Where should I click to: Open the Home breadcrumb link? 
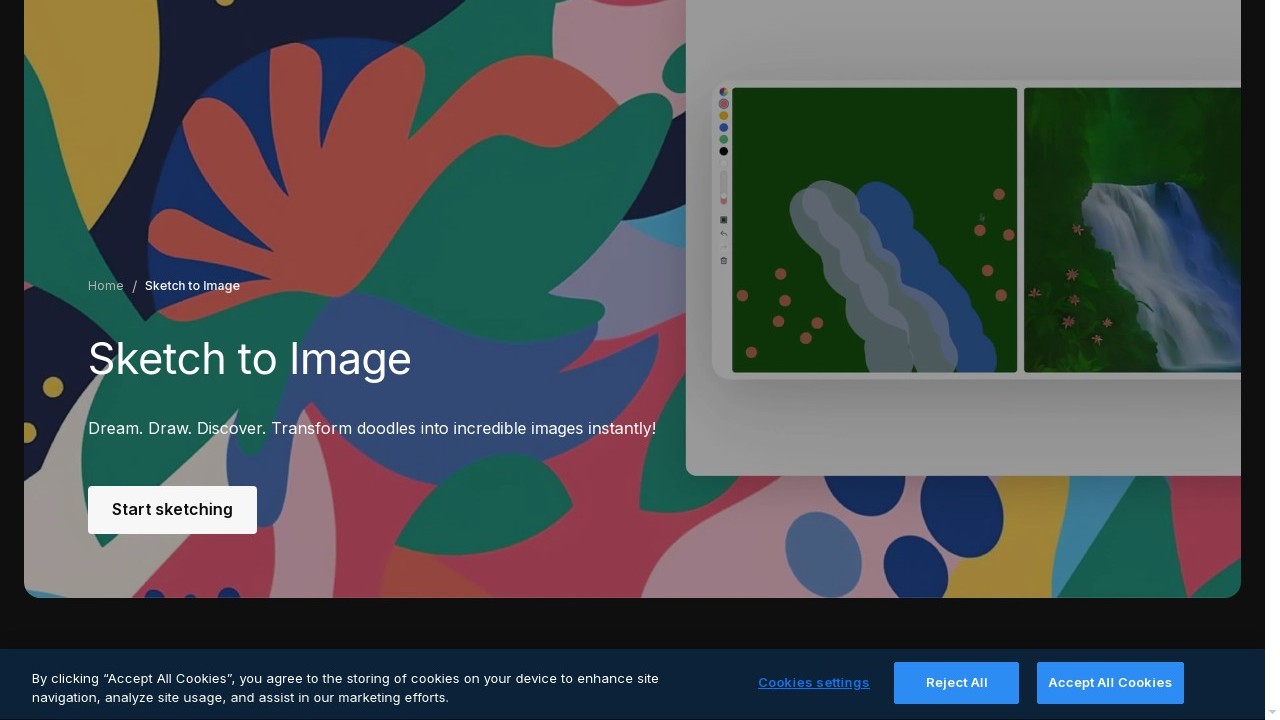[x=105, y=286]
